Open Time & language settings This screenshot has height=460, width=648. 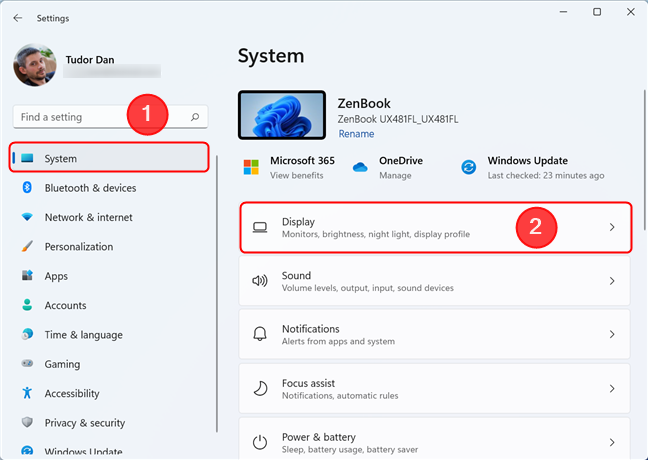coord(109,334)
